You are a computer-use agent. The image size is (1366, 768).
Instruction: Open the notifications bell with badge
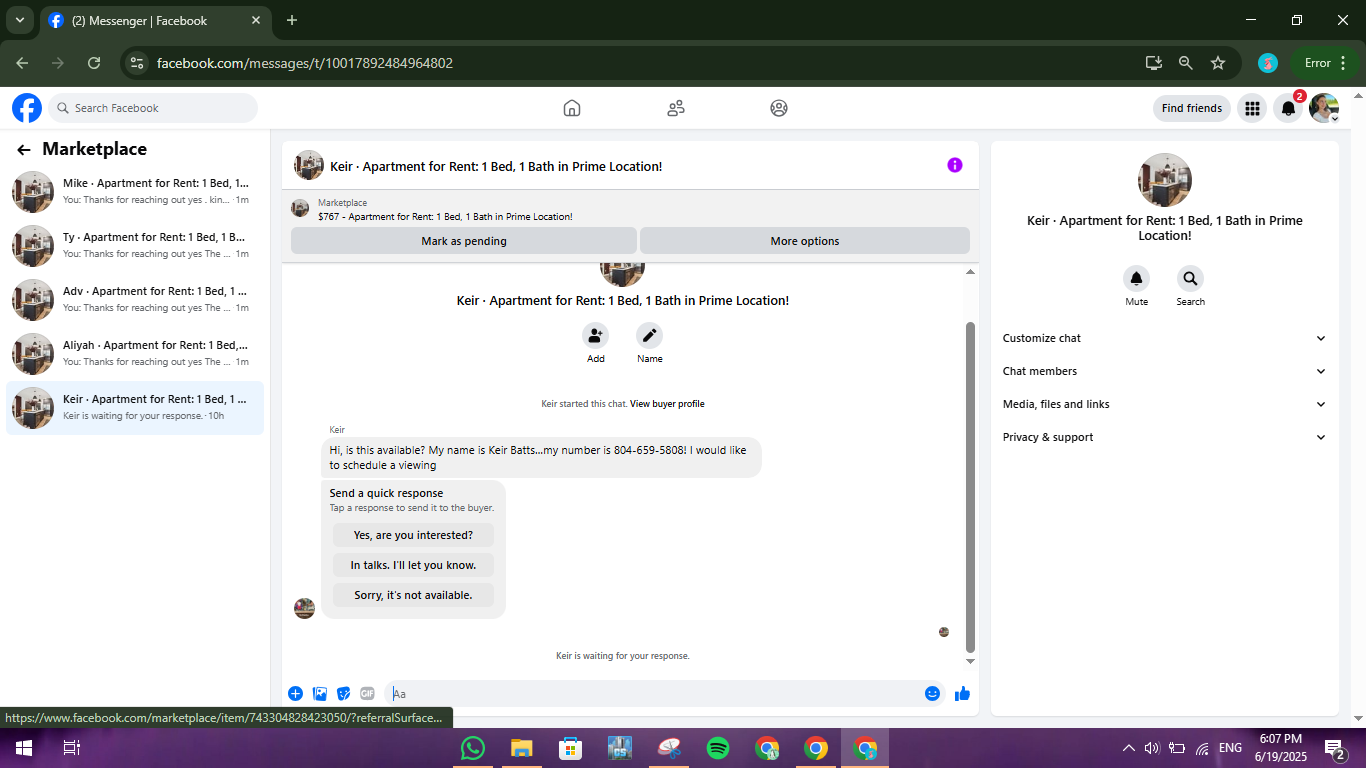pos(1288,108)
